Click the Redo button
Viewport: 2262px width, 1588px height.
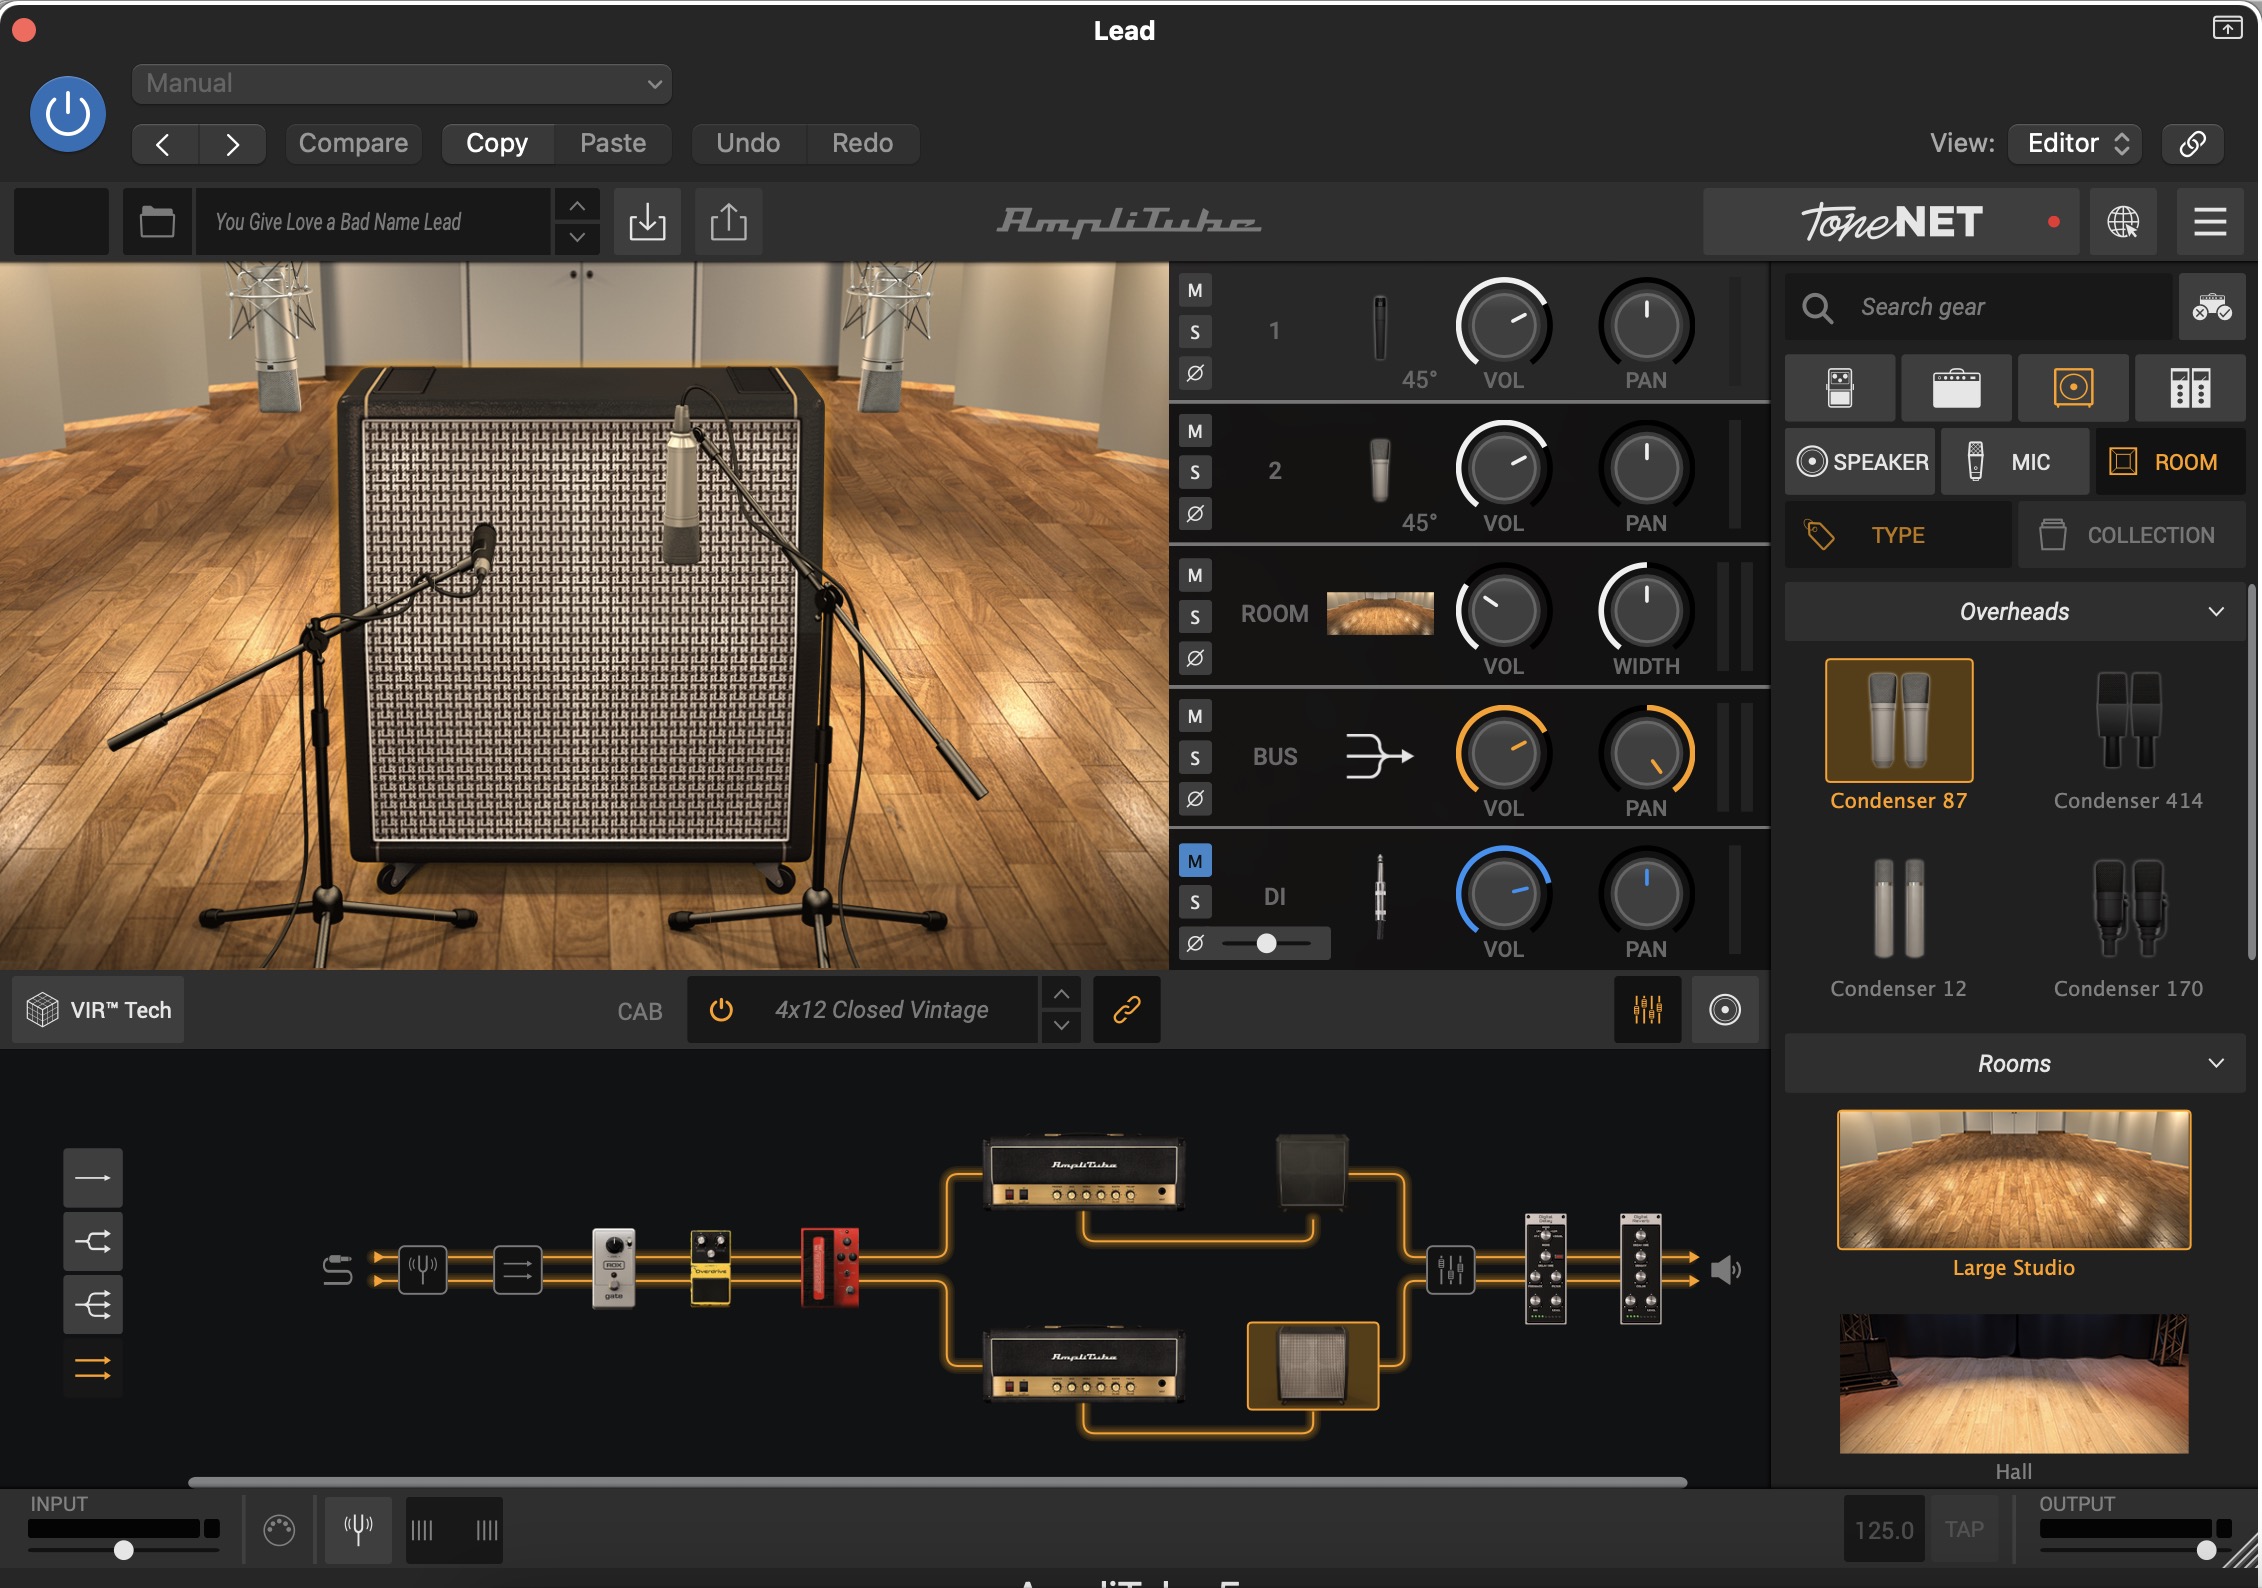tap(863, 144)
